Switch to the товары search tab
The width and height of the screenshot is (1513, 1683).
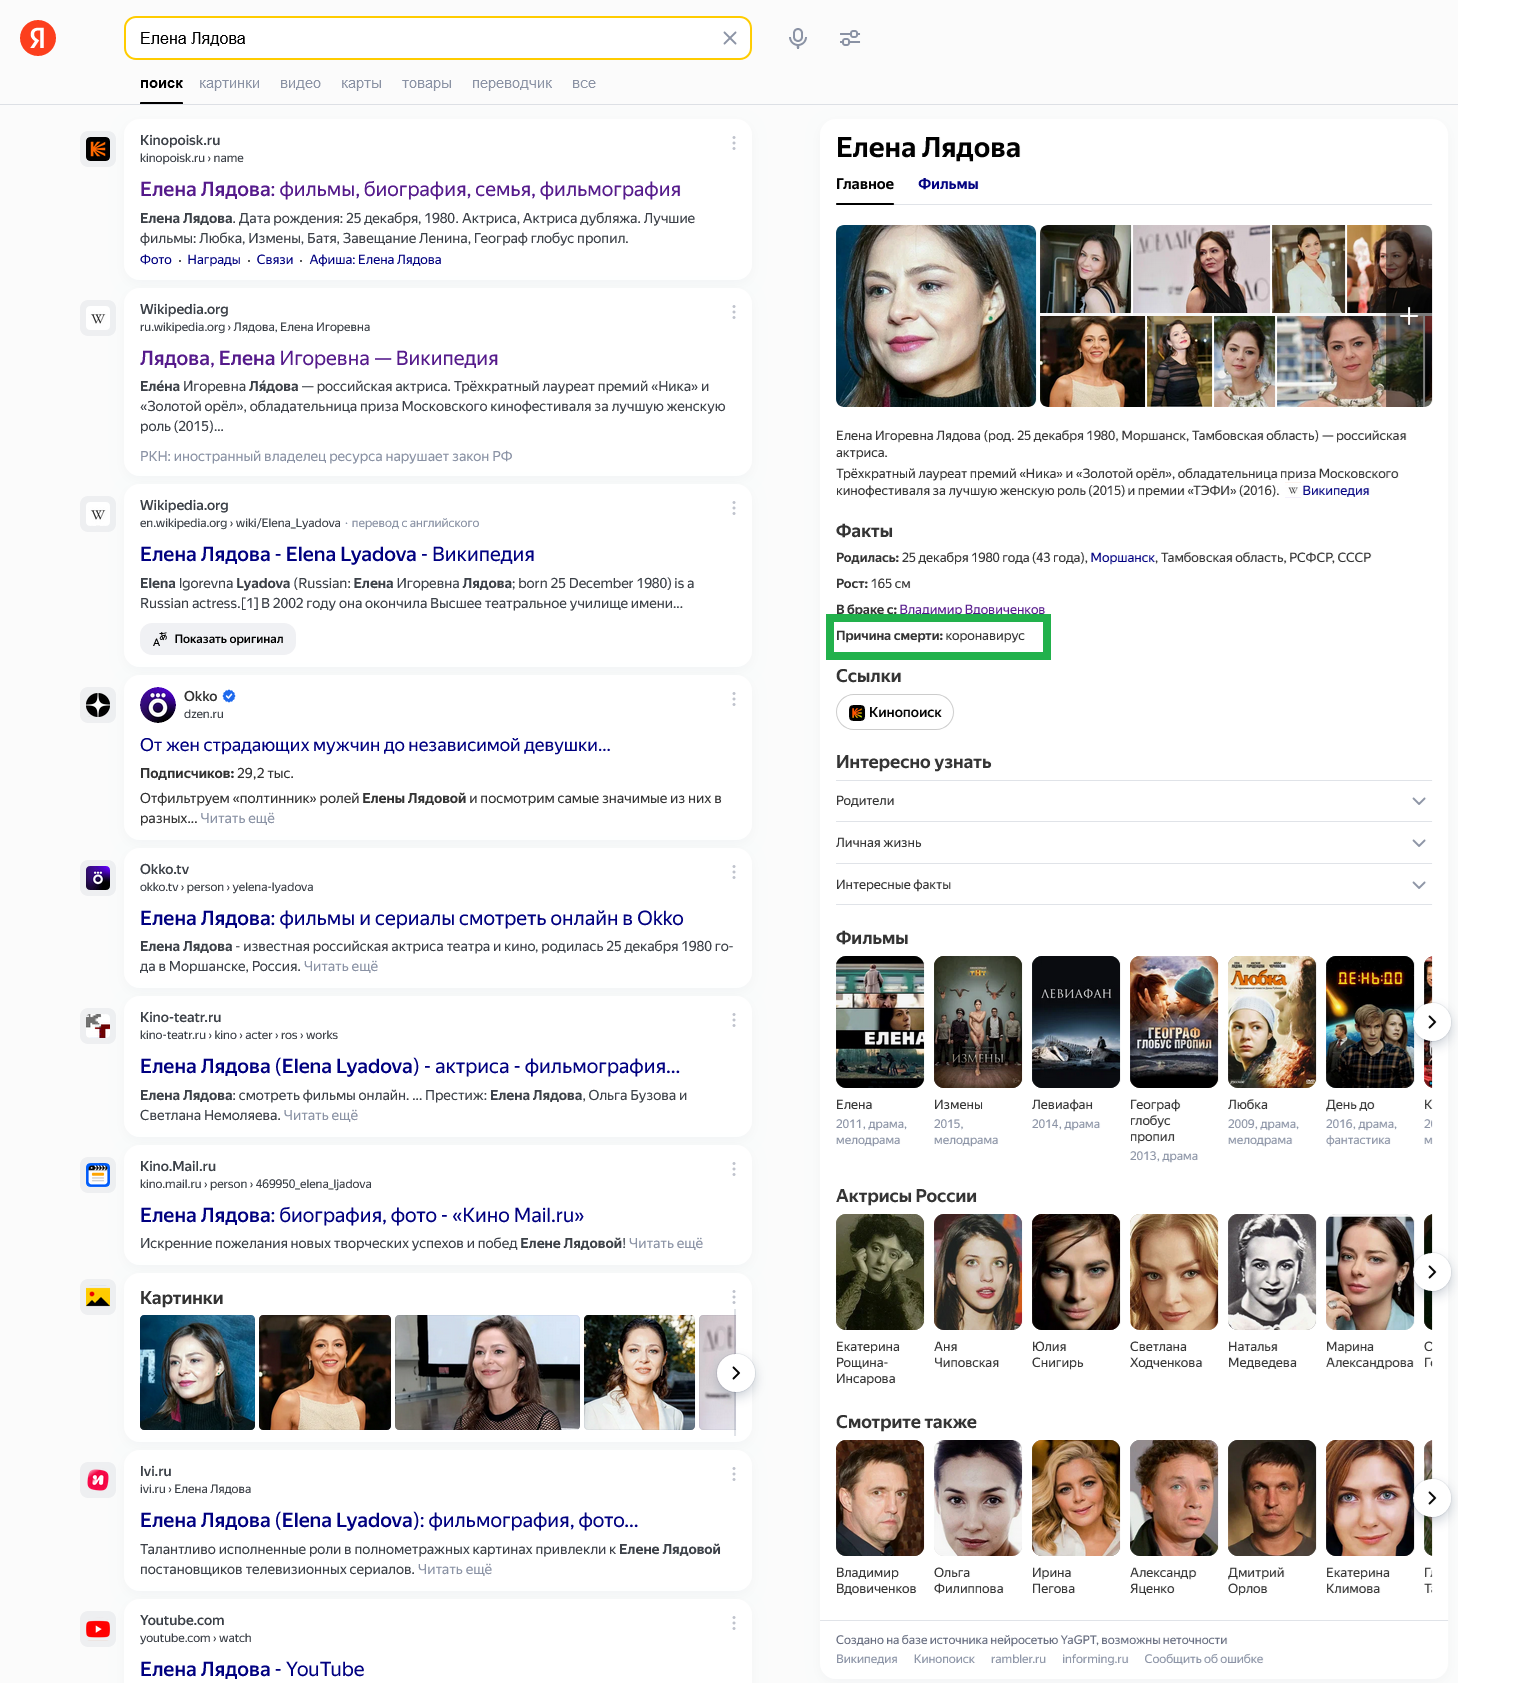tap(427, 83)
